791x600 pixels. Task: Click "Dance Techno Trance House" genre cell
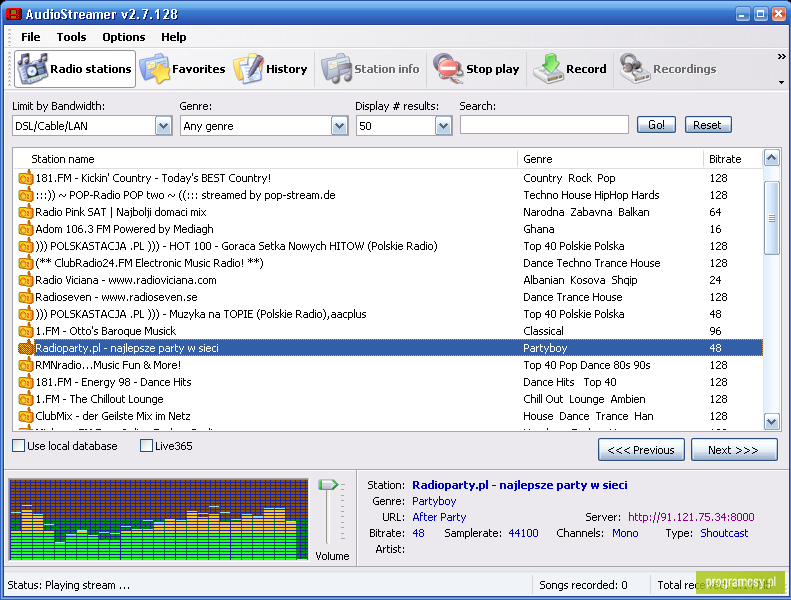click(x=591, y=263)
